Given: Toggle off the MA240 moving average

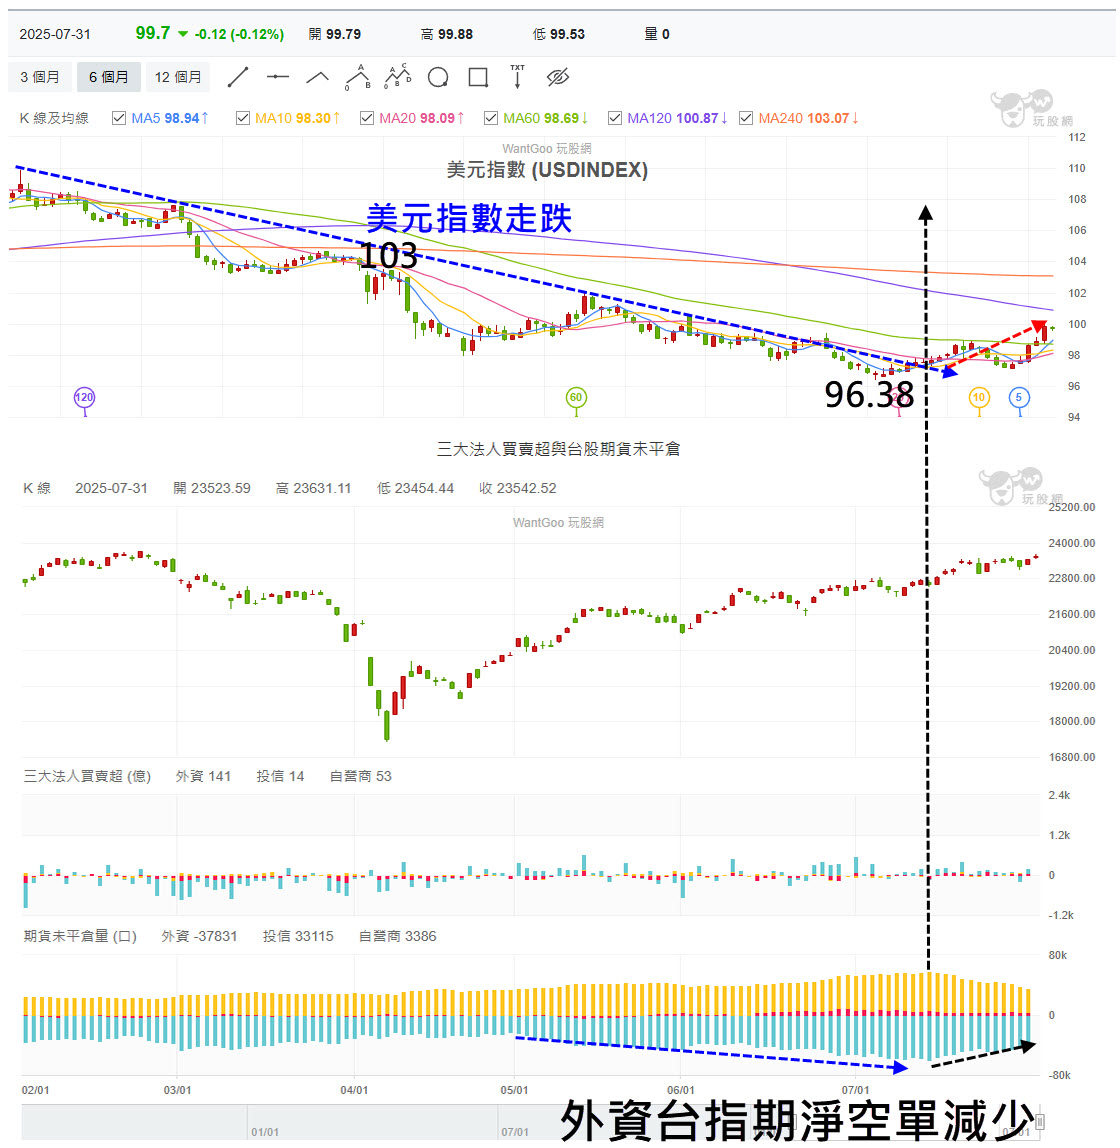Looking at the screenshot, I should tap(746, 117).
